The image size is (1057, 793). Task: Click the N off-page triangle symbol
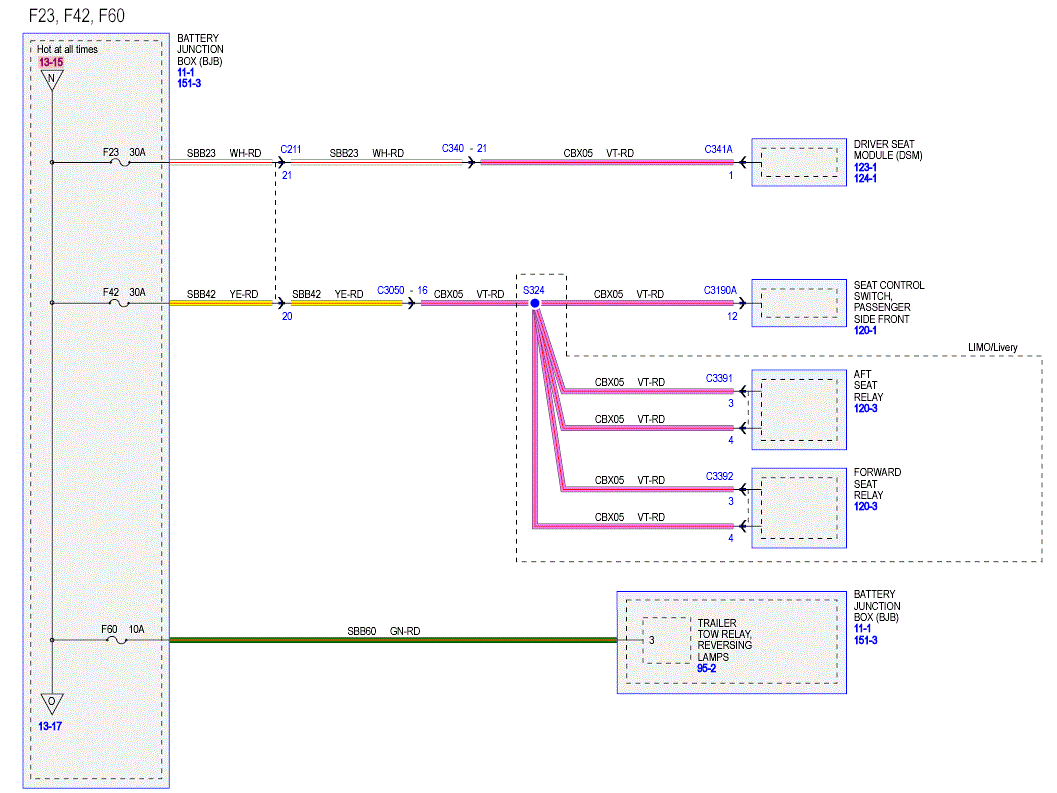point(52,80)
